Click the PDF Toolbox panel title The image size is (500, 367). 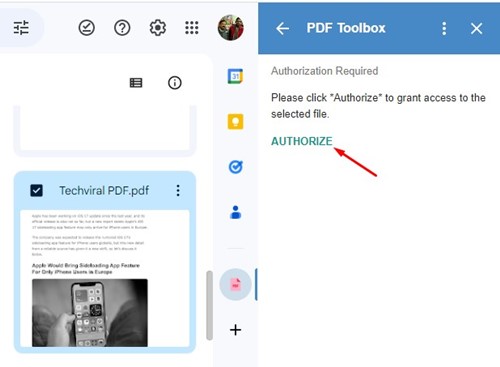[x=346, y=28]
